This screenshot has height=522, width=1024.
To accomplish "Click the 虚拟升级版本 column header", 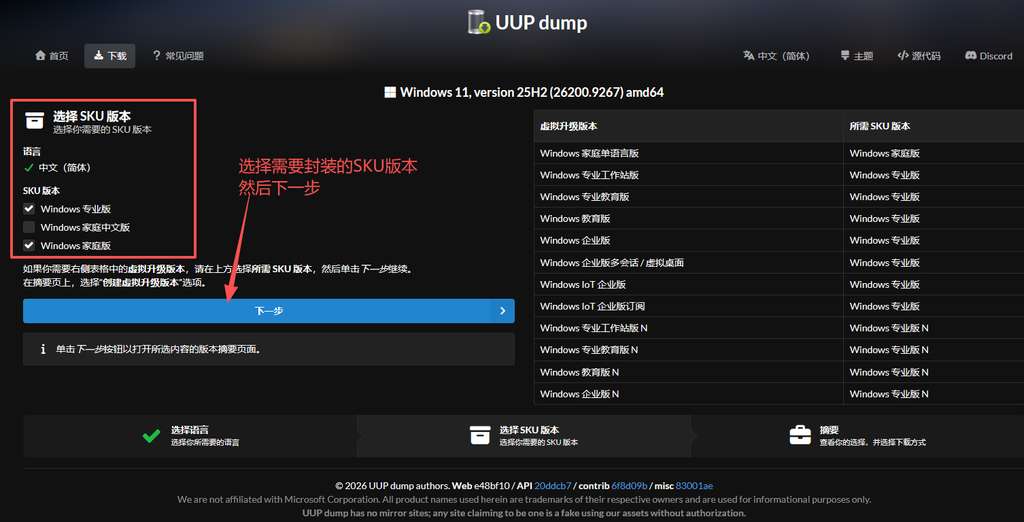I will pyautogui.click(x=688, y=126).
